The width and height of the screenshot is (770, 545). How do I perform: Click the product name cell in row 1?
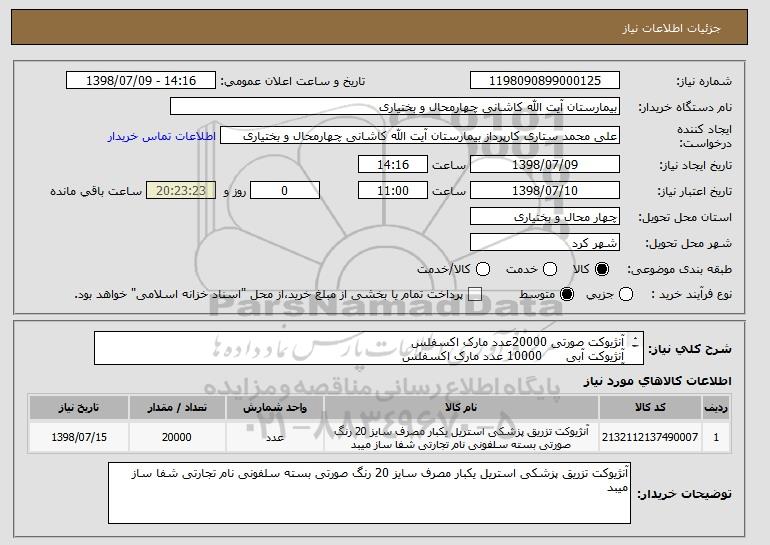tap(461, 437)
